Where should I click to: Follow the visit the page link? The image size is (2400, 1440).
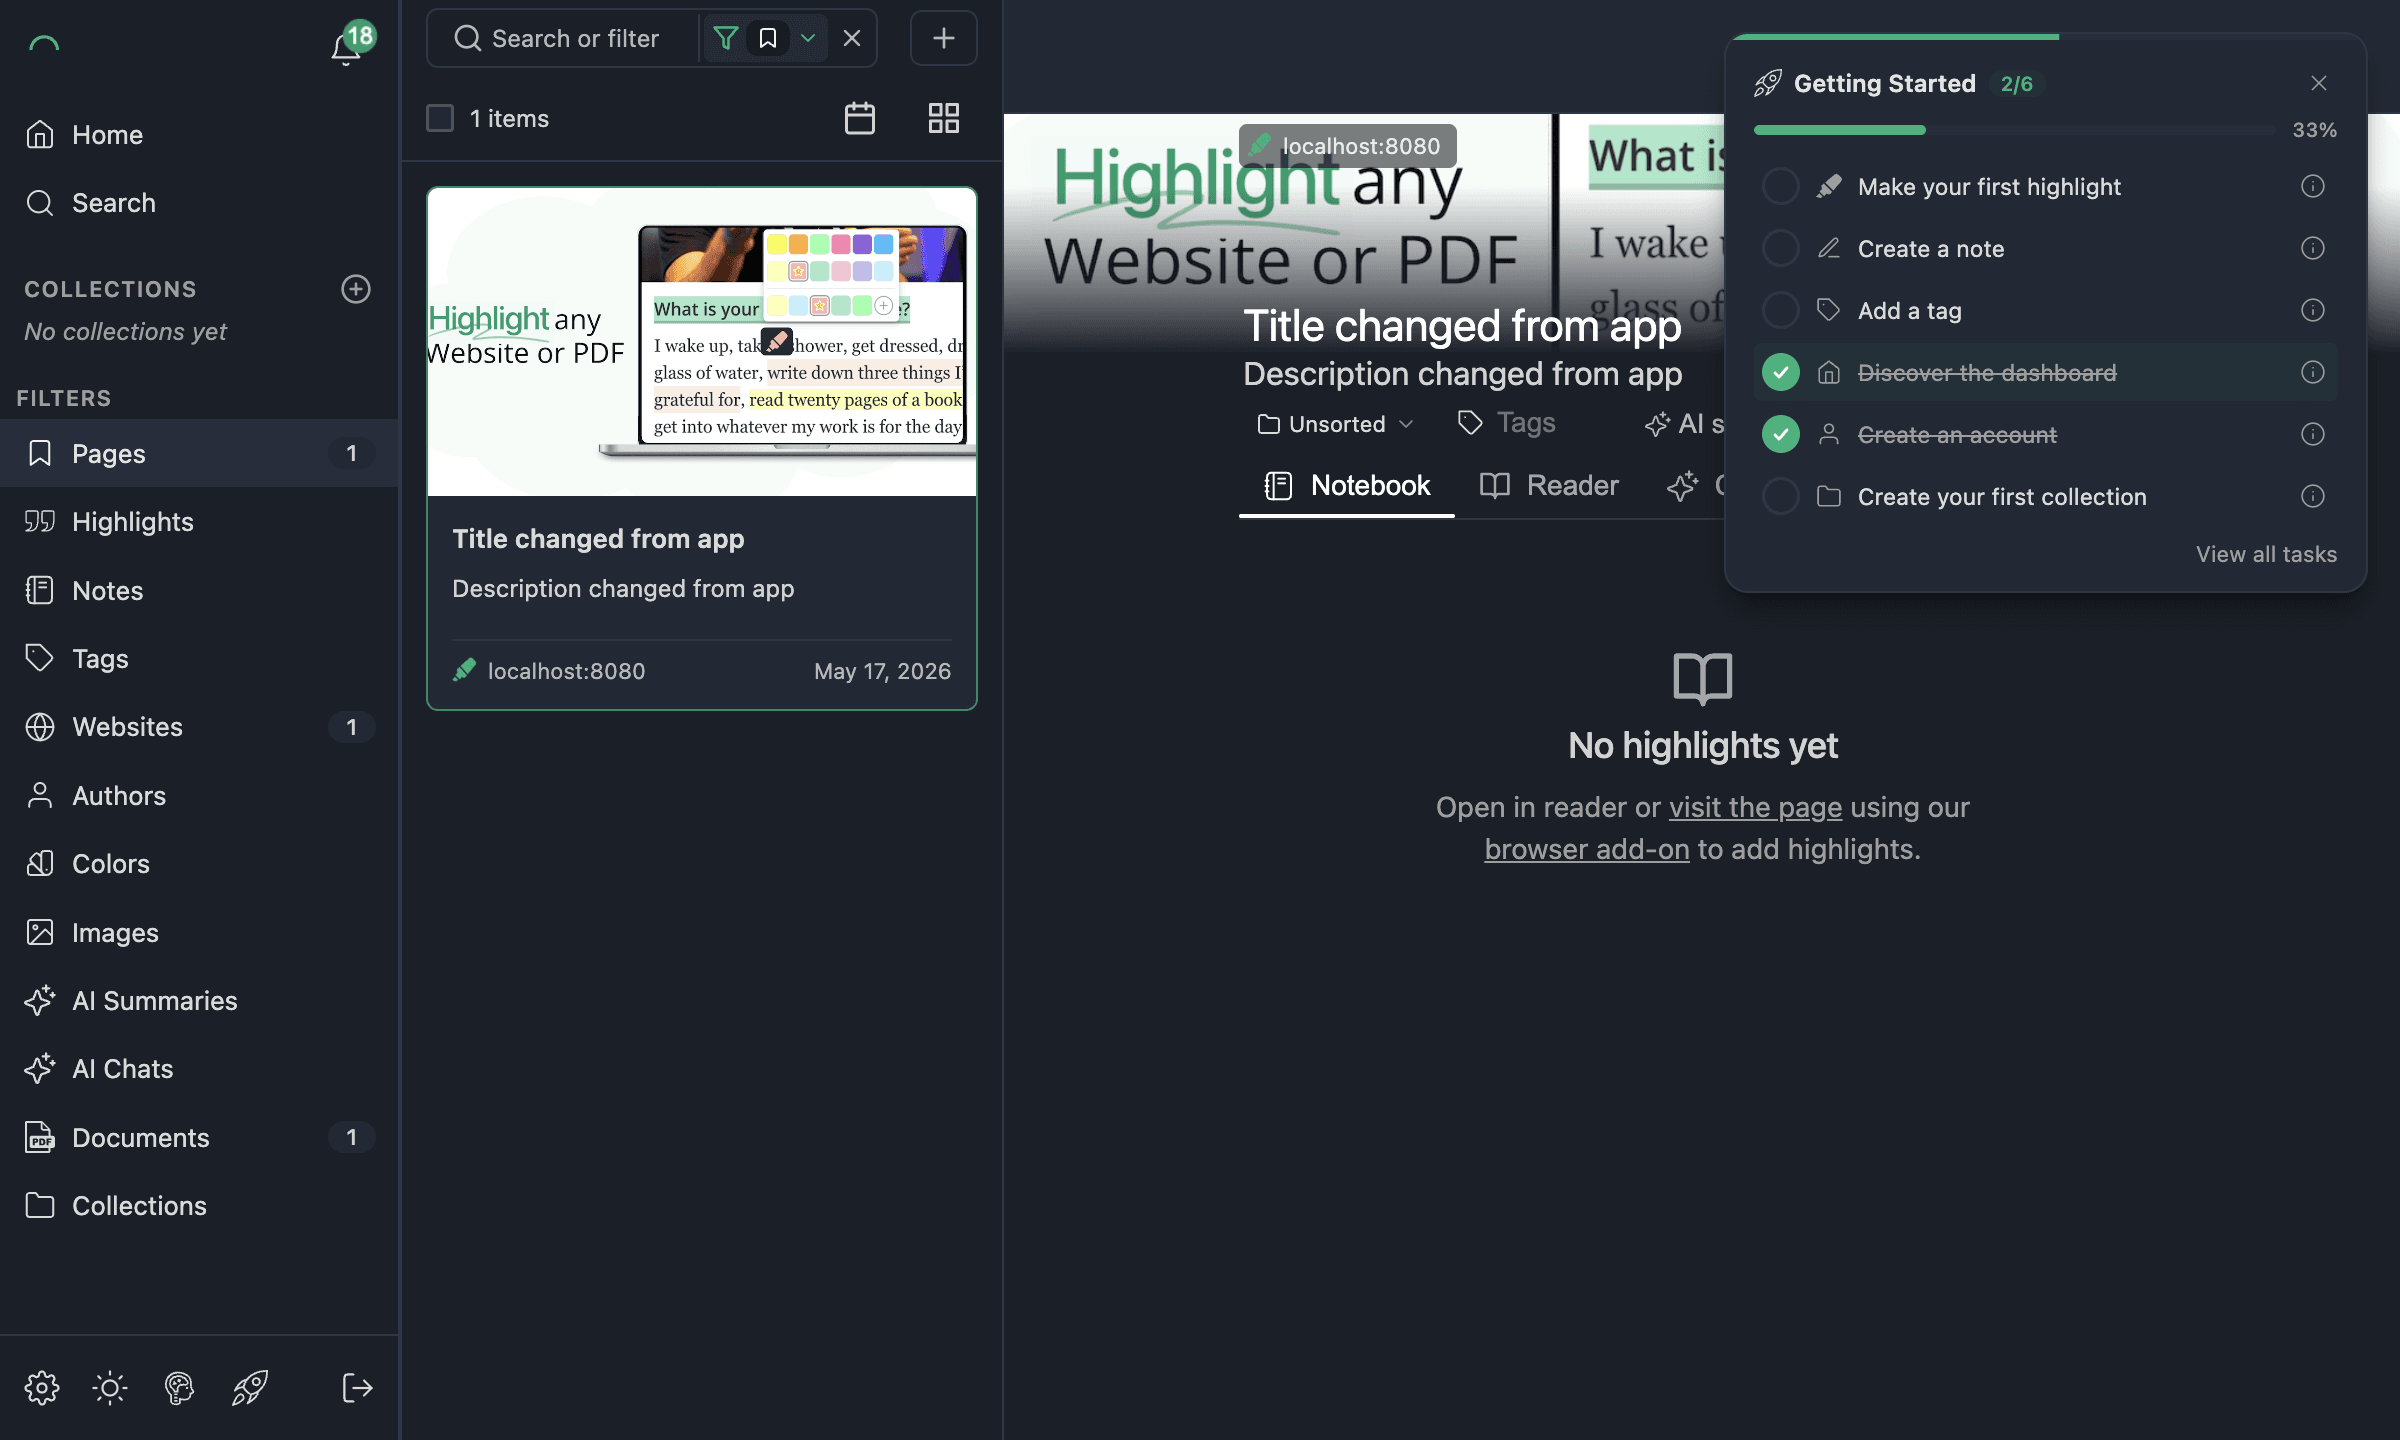[1755, 807]
